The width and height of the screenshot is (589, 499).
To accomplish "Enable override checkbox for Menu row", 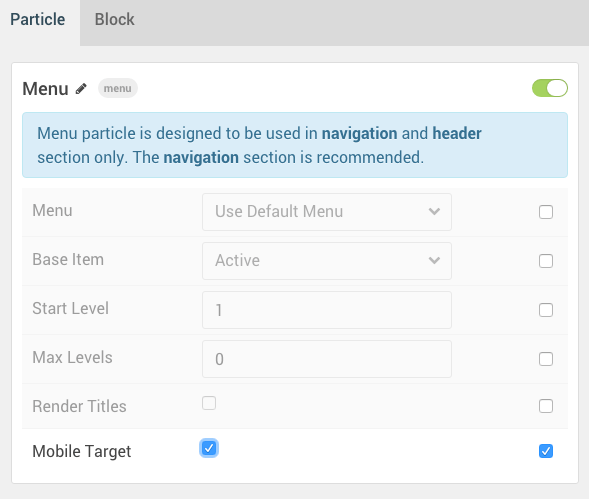I will tap(546, 212).
